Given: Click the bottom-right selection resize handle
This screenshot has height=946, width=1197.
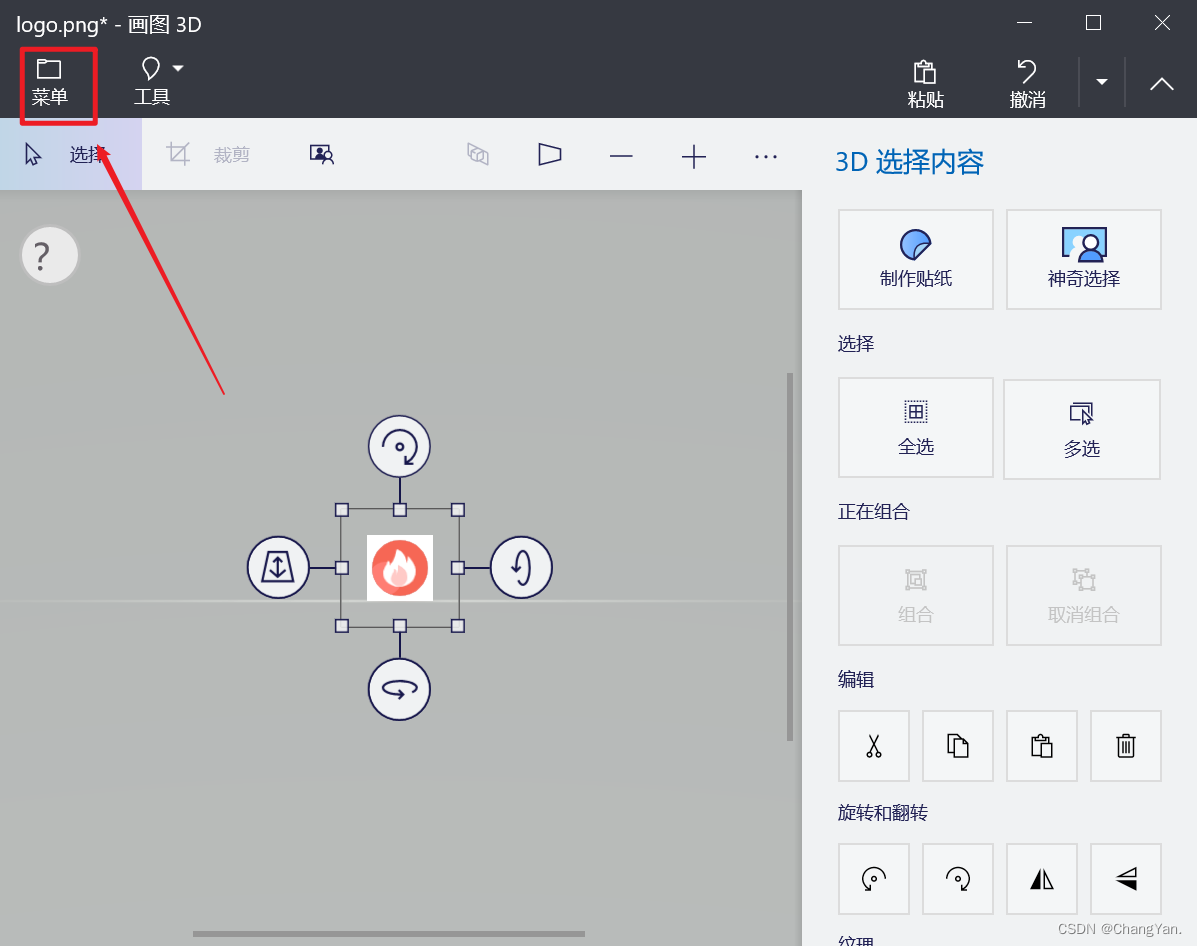Looking at the screenshot, I should [457, 626].
